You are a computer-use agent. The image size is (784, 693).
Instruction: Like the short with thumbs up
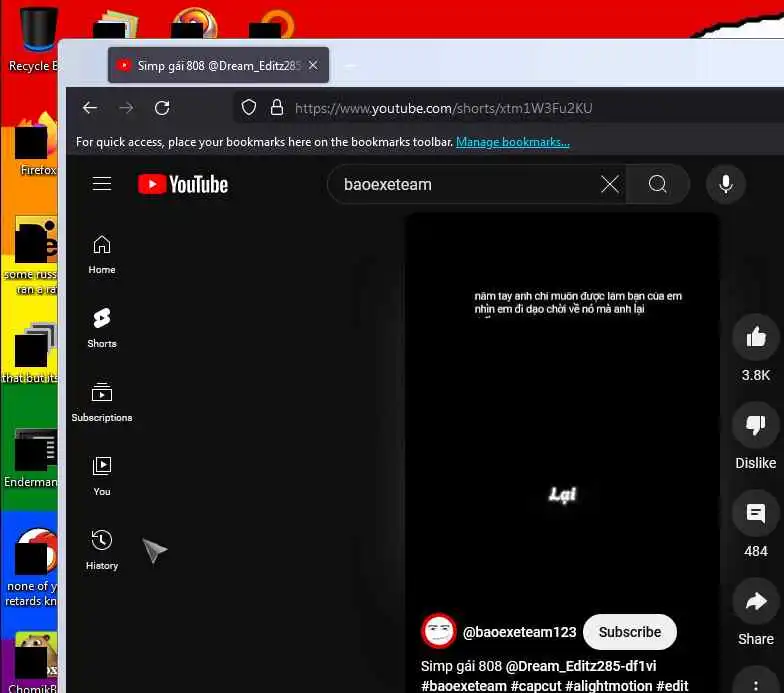click(x=756, y=338)
